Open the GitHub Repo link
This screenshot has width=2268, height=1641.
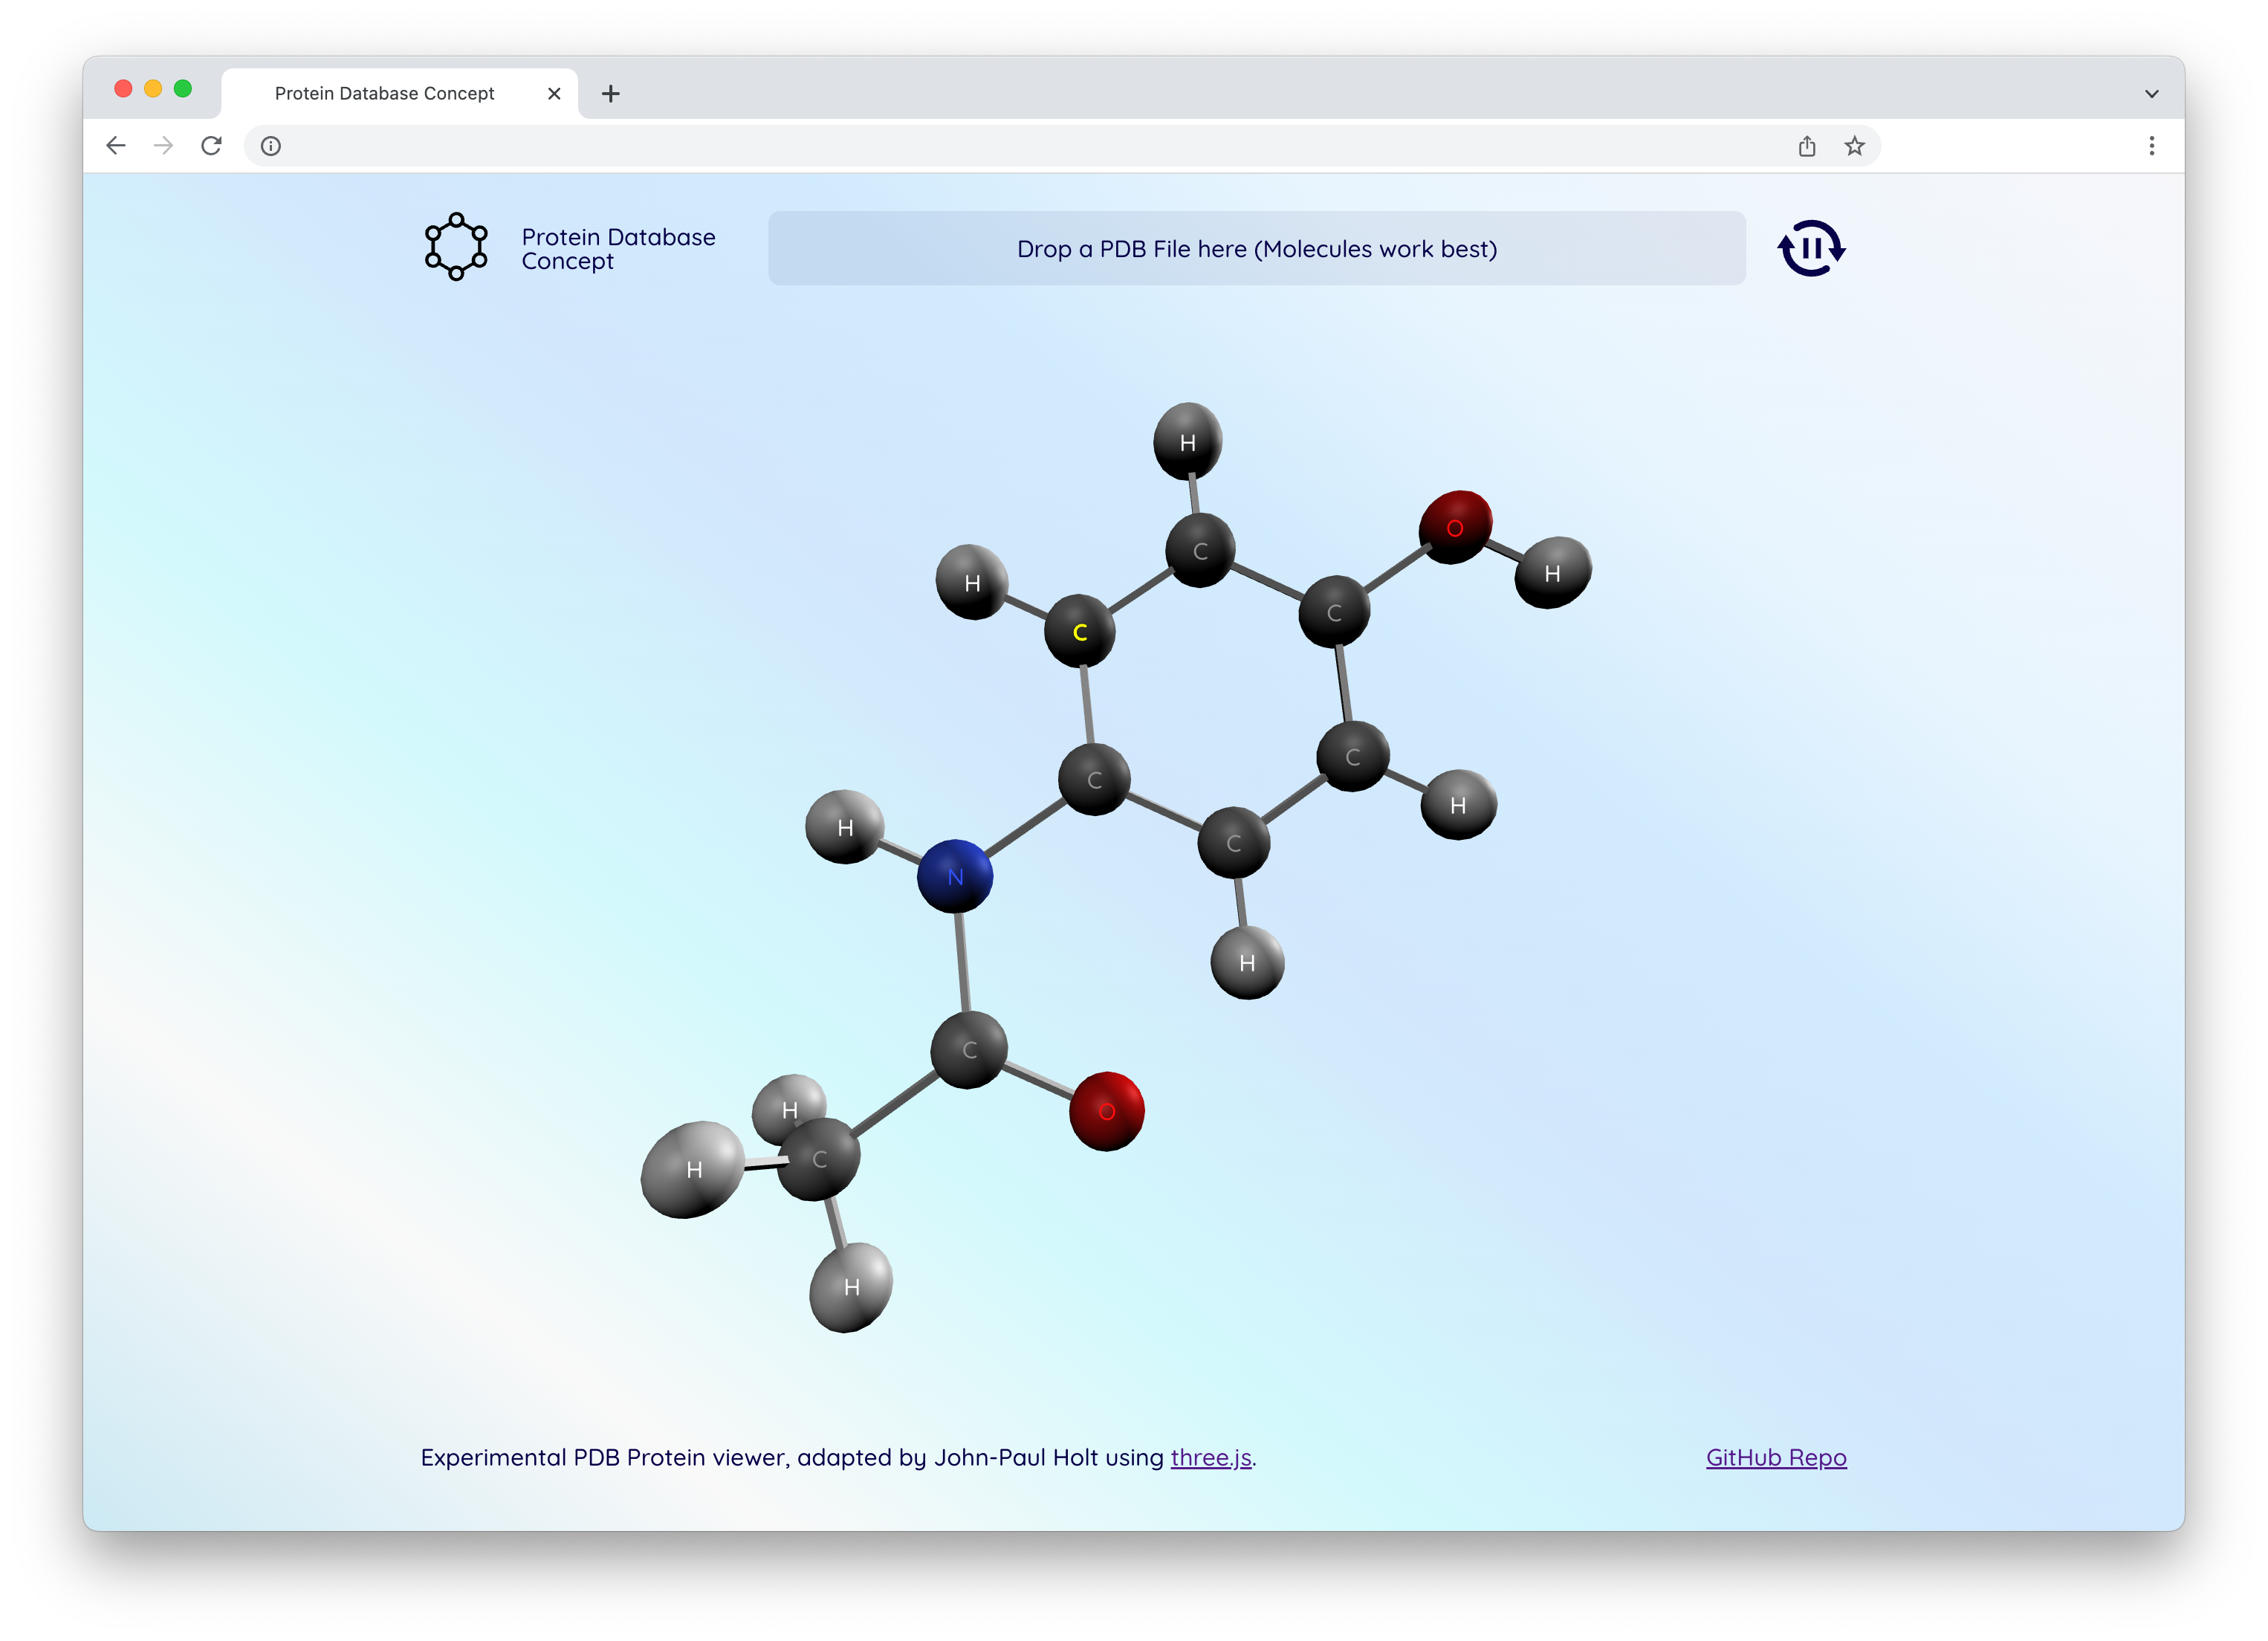(x=1775, y=1457)
